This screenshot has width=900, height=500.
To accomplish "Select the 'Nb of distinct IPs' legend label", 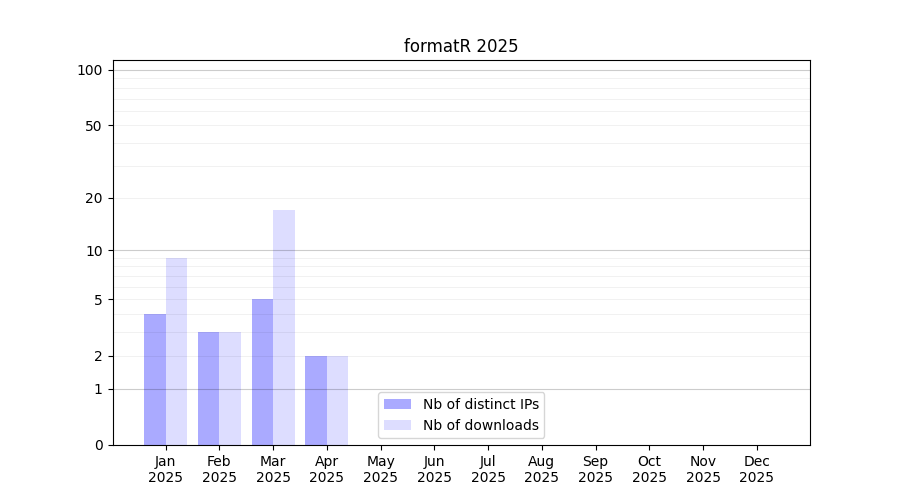I will 480,404.
